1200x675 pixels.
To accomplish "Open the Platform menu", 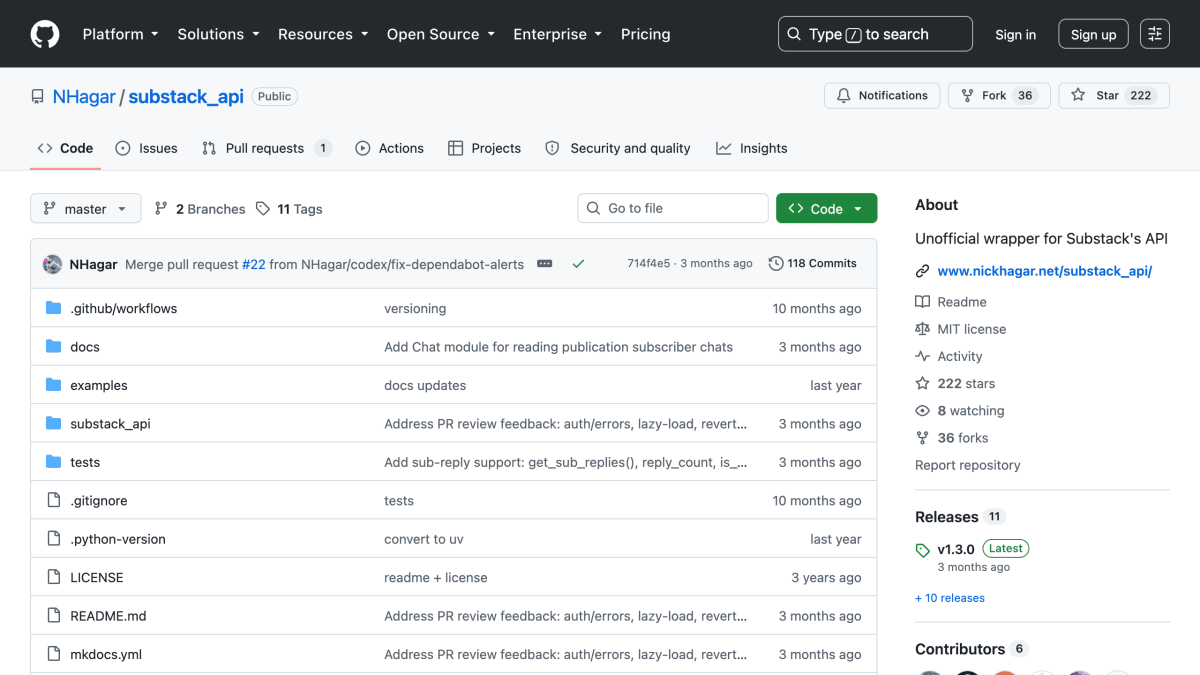I will point(120,34).
